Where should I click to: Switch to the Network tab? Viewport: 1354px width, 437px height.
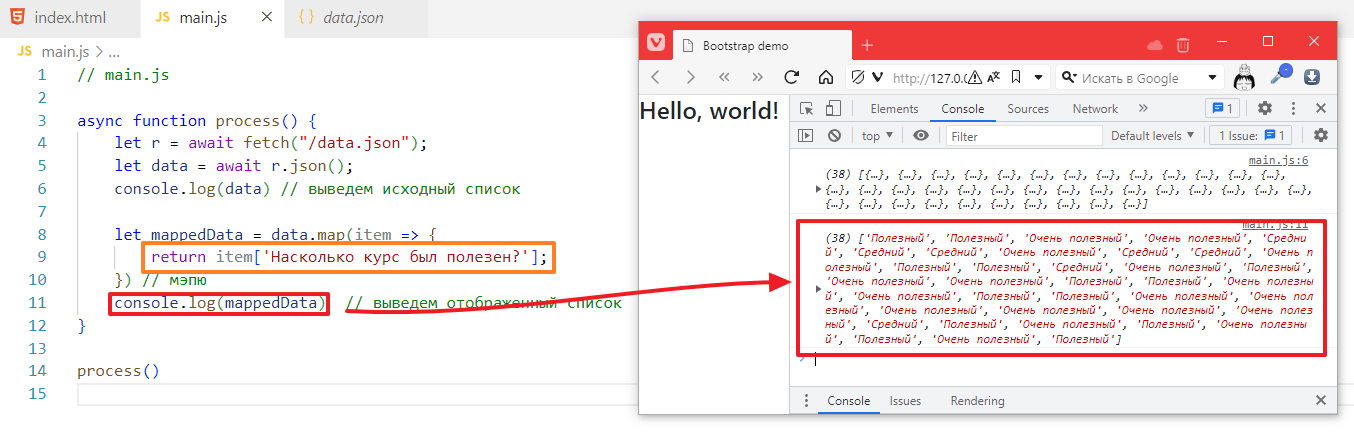click(x=1095, y=109)
